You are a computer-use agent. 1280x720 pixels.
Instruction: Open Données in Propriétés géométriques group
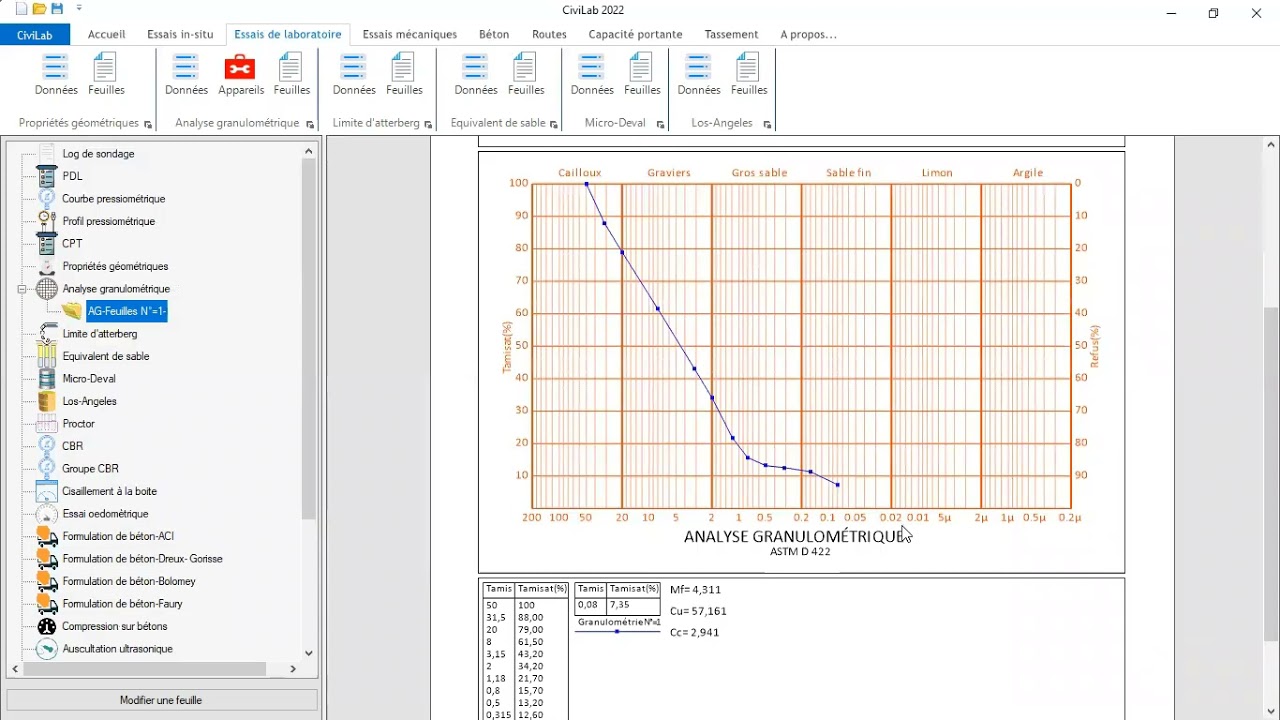click(56, 74)
